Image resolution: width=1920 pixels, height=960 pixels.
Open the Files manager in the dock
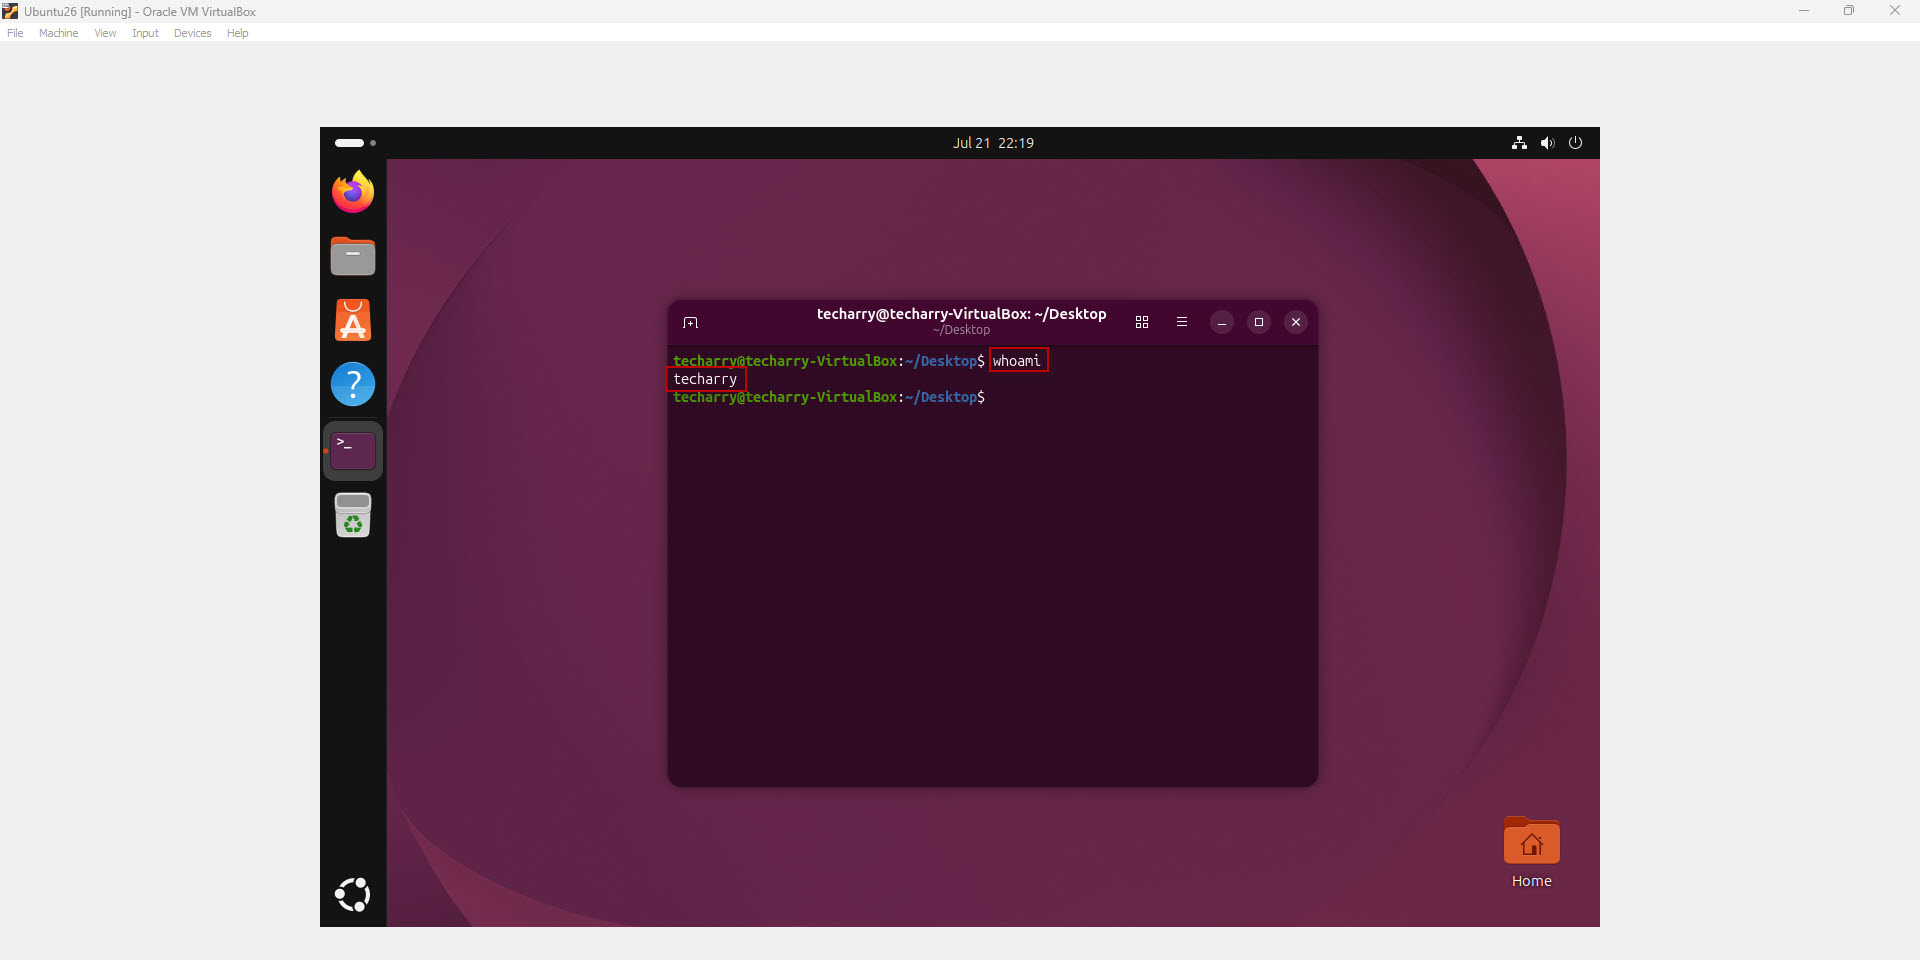[x=353, y=256]
